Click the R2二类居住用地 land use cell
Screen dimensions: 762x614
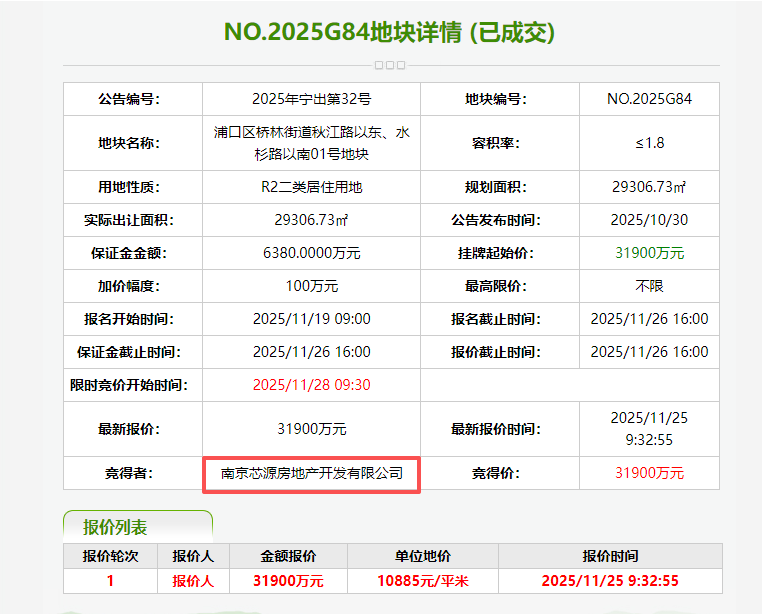pyautogui.click(x=312, y=187)
